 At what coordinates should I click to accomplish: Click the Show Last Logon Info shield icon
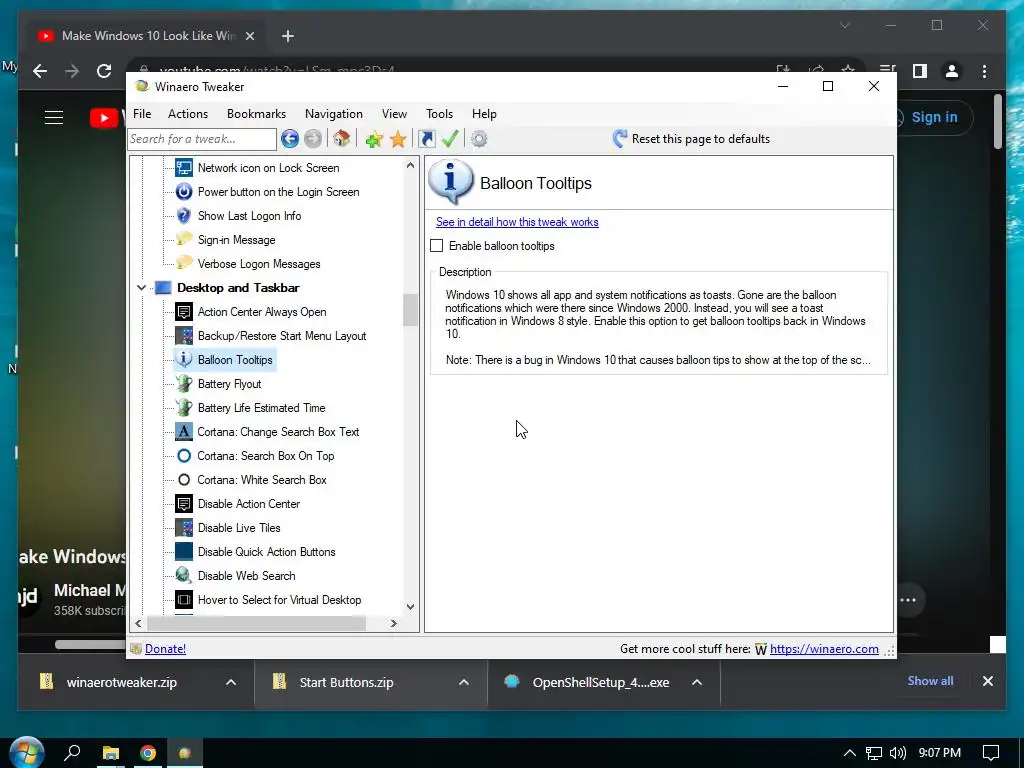coord(184,216)
